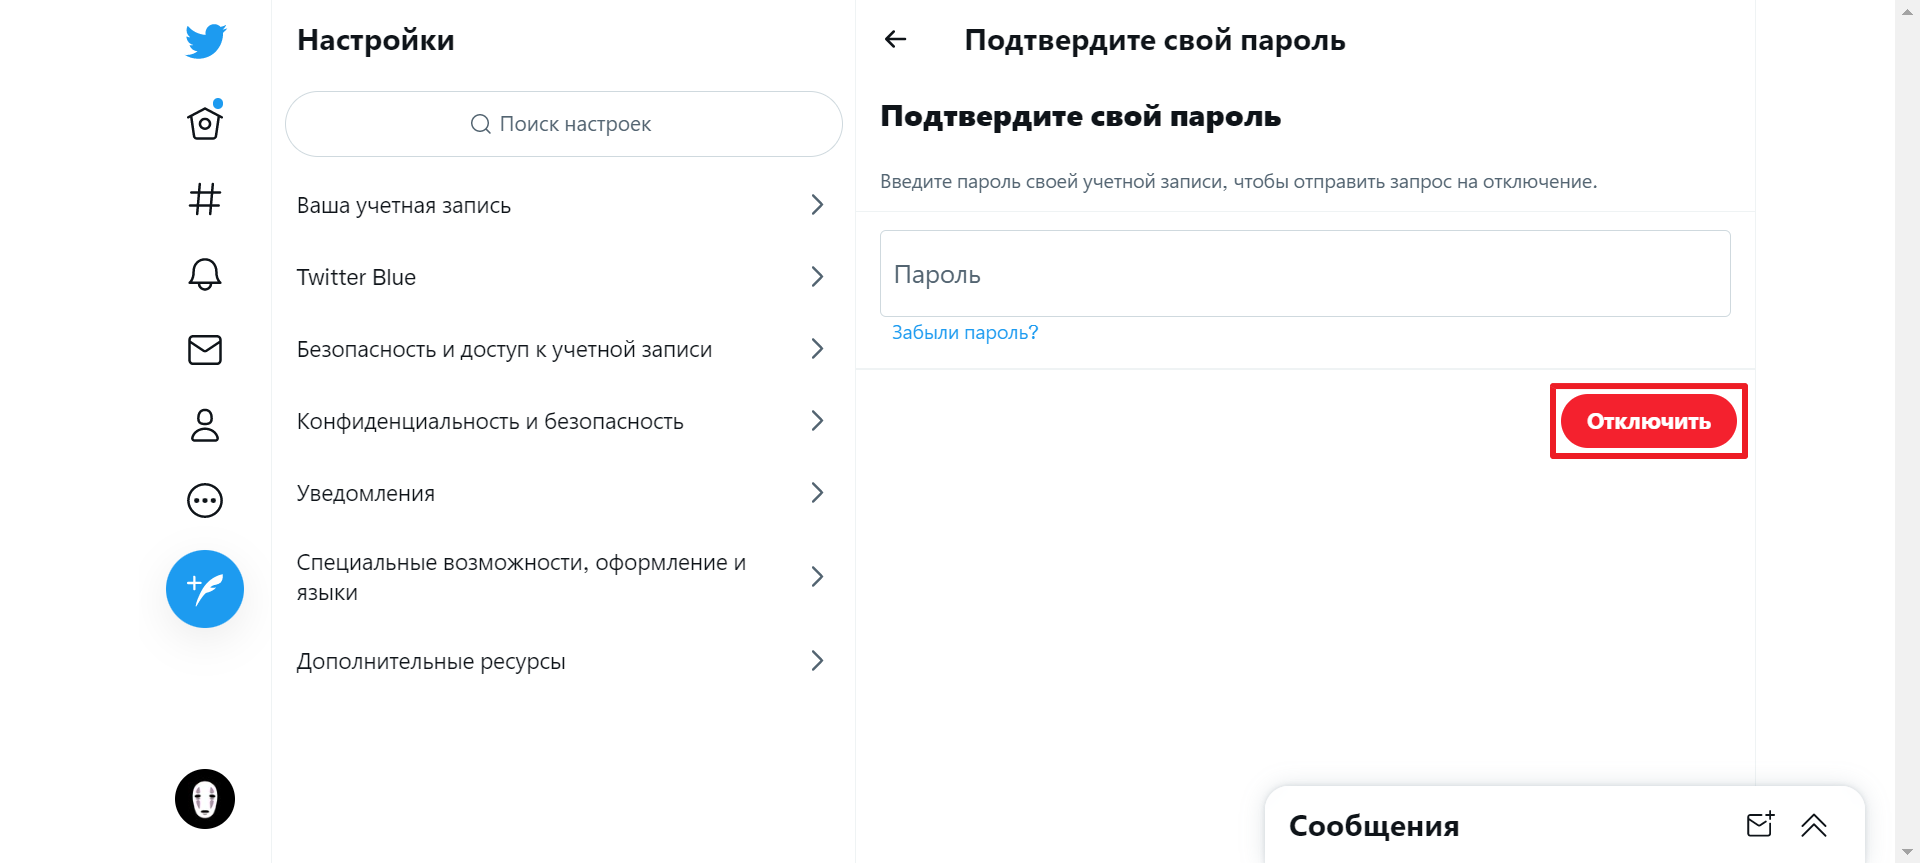Follow the Забыли пароль? link
1920x863 pixels.
point(964,332)
